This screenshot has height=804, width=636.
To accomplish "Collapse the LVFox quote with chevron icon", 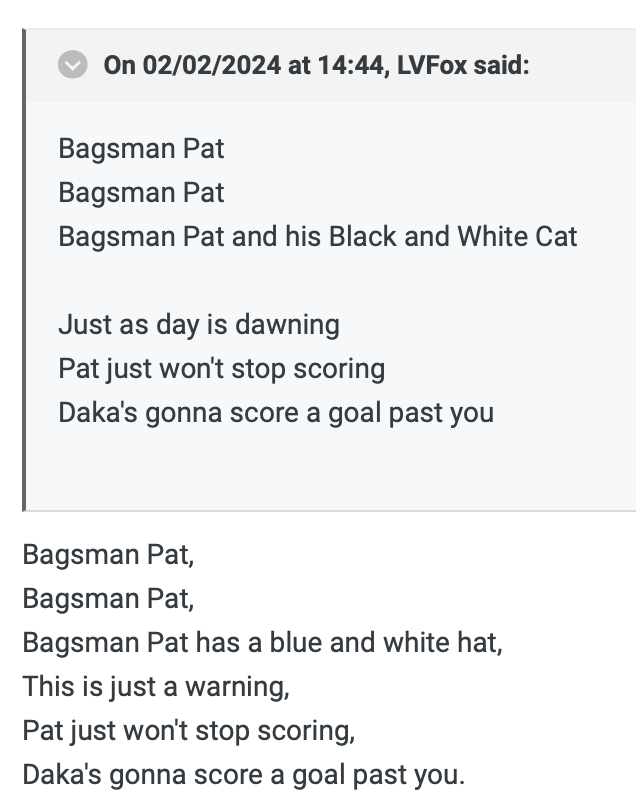I will (x=72, y=65).
